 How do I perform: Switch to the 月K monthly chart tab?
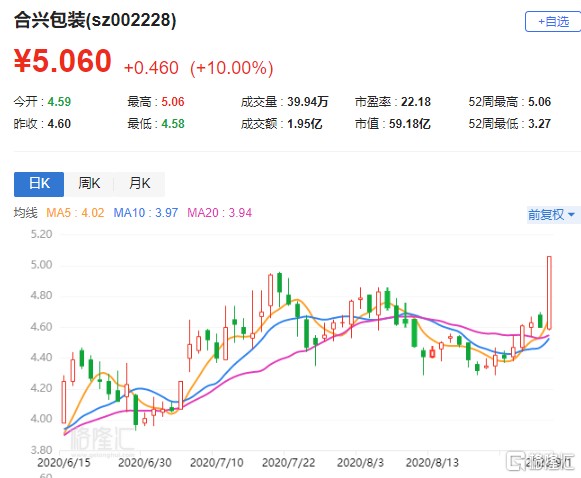tap(139, 184)
